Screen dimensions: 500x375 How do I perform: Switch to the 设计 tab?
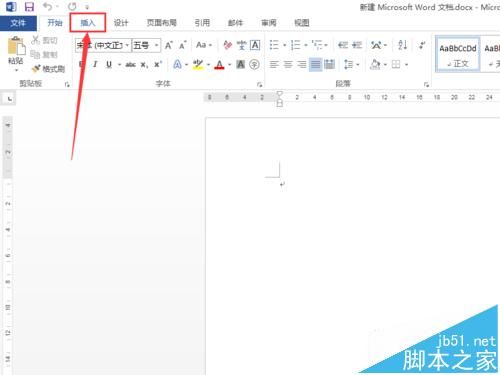pos(121,23)
